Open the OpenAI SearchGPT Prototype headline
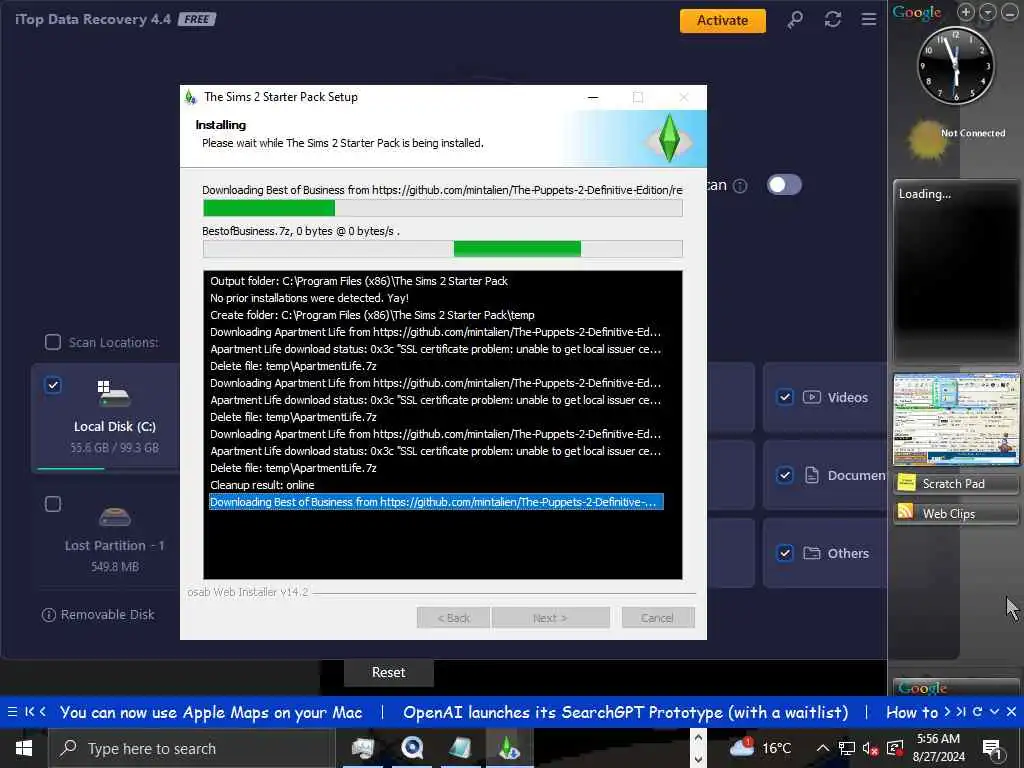 [x=626, y=712]
